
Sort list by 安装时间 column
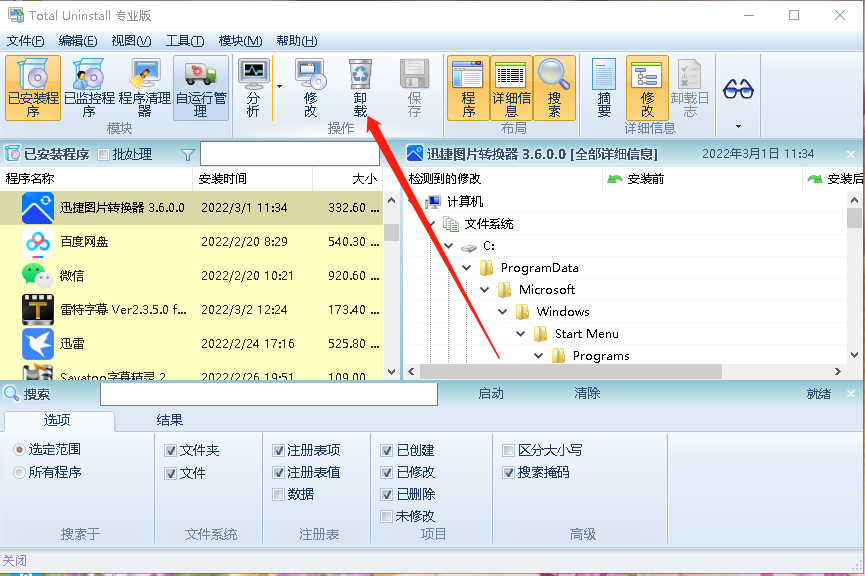coord(252,179)
